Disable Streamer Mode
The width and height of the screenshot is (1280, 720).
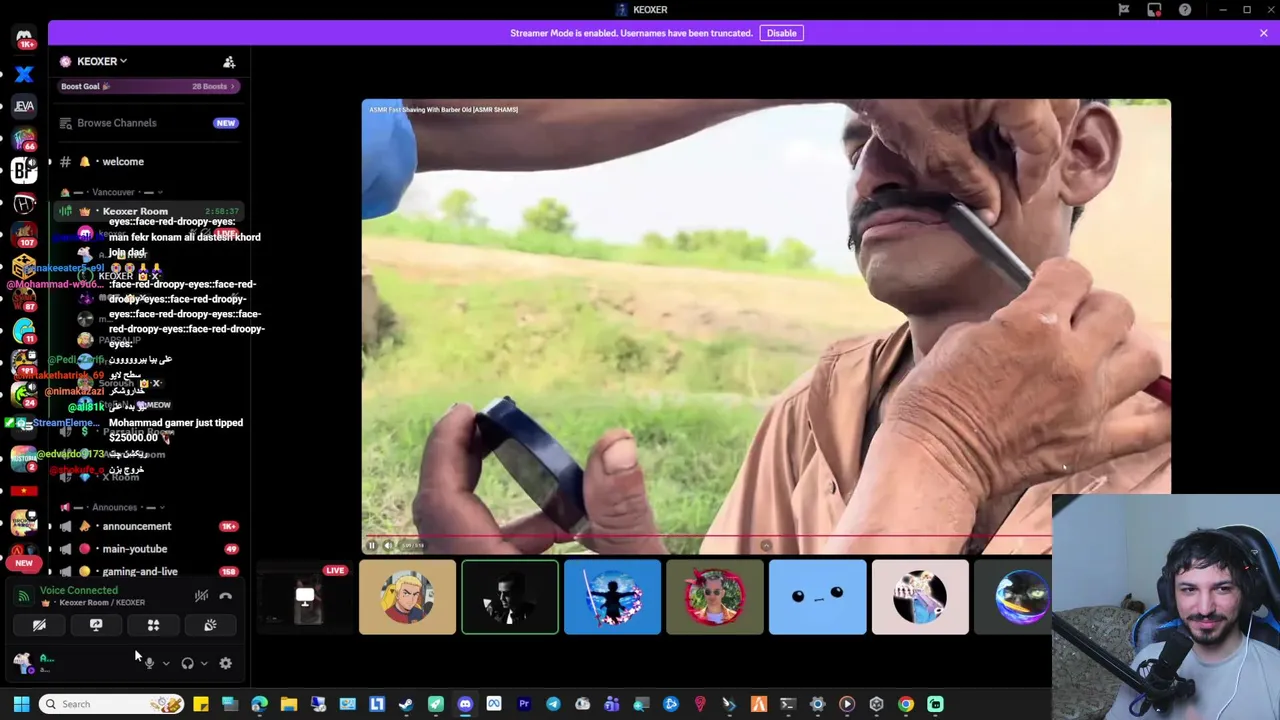pos(781,33)
